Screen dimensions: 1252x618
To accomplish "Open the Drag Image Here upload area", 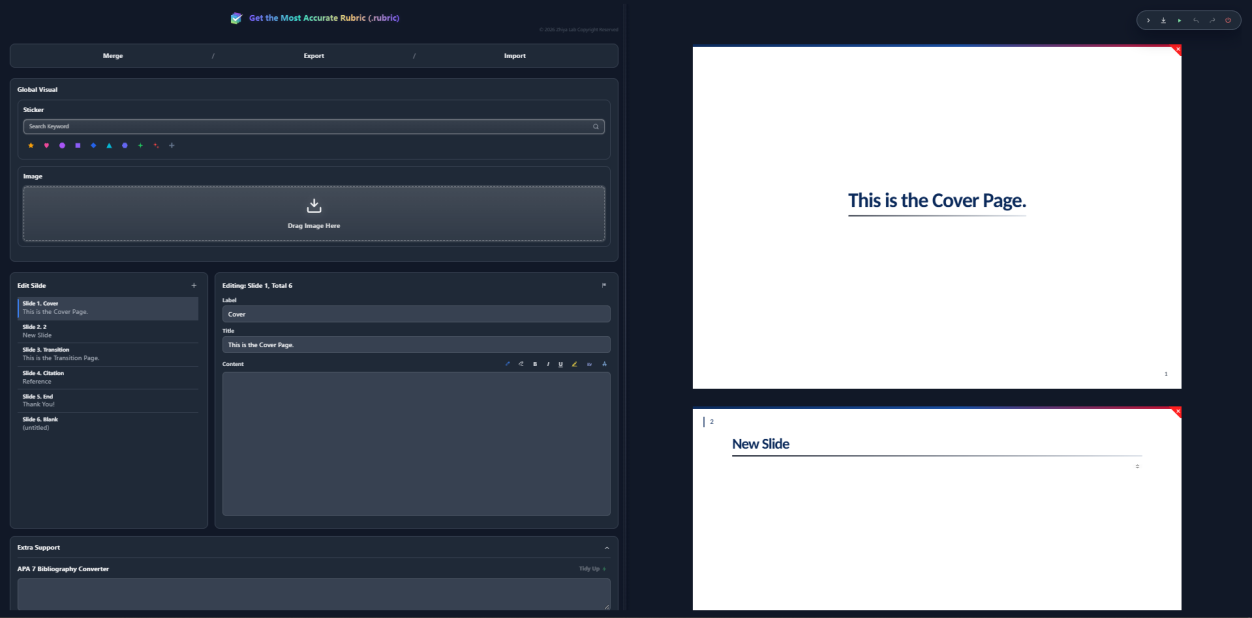I will [314, 213].
